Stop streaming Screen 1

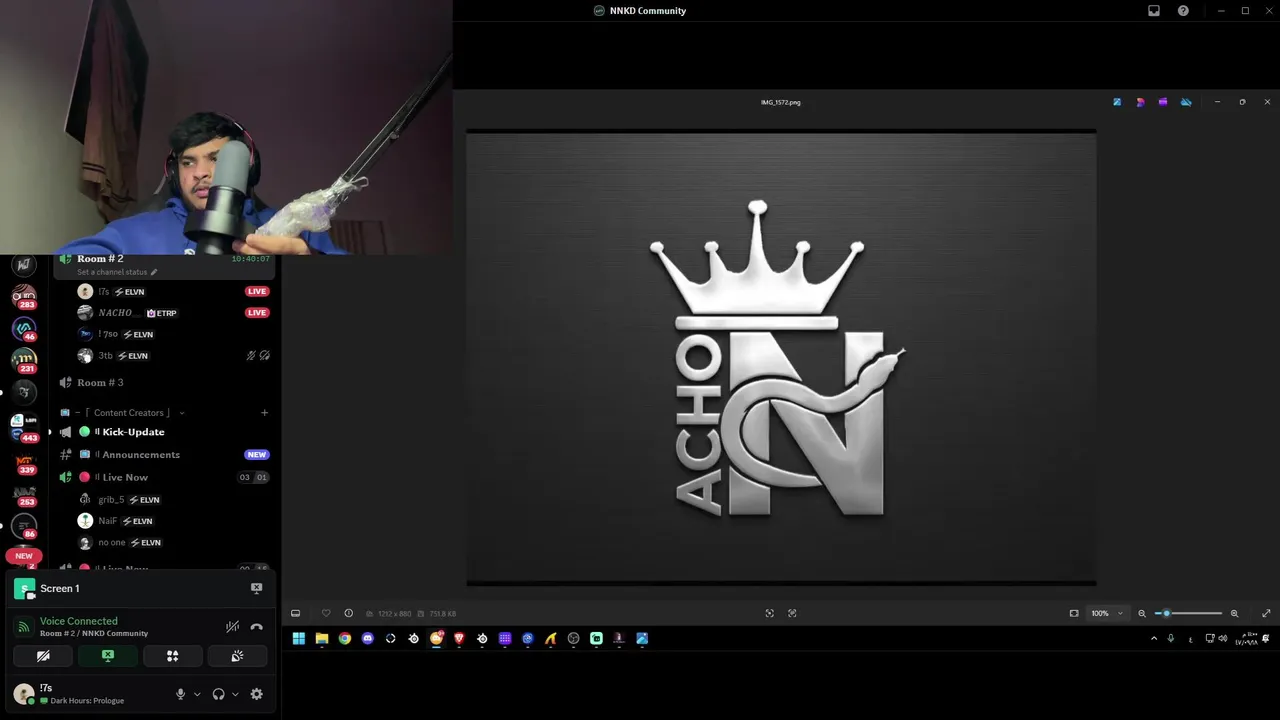(x=256, y=588)
